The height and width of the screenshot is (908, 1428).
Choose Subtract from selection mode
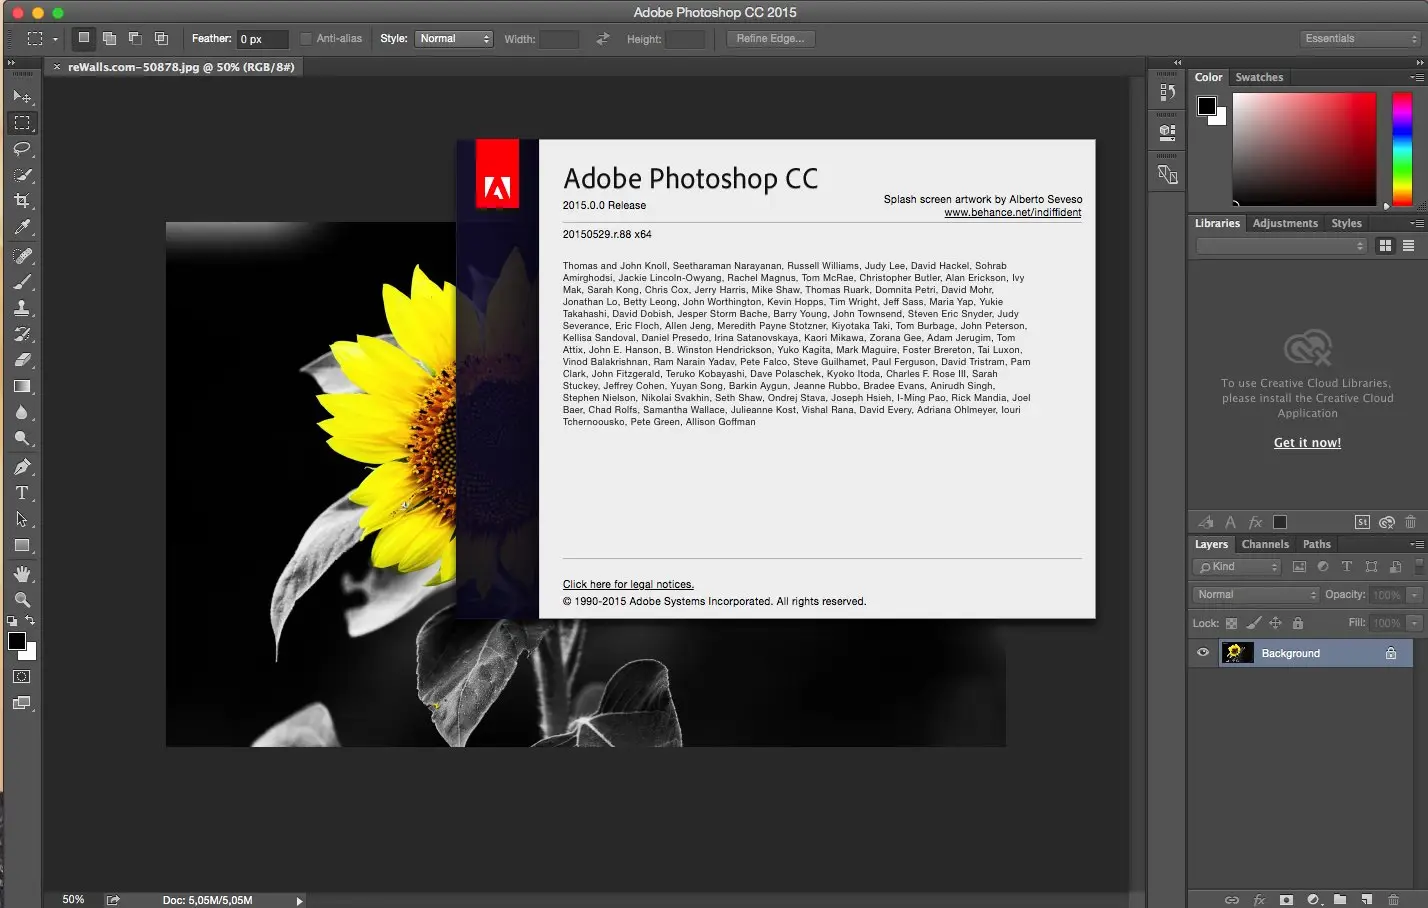pos(135,39)
